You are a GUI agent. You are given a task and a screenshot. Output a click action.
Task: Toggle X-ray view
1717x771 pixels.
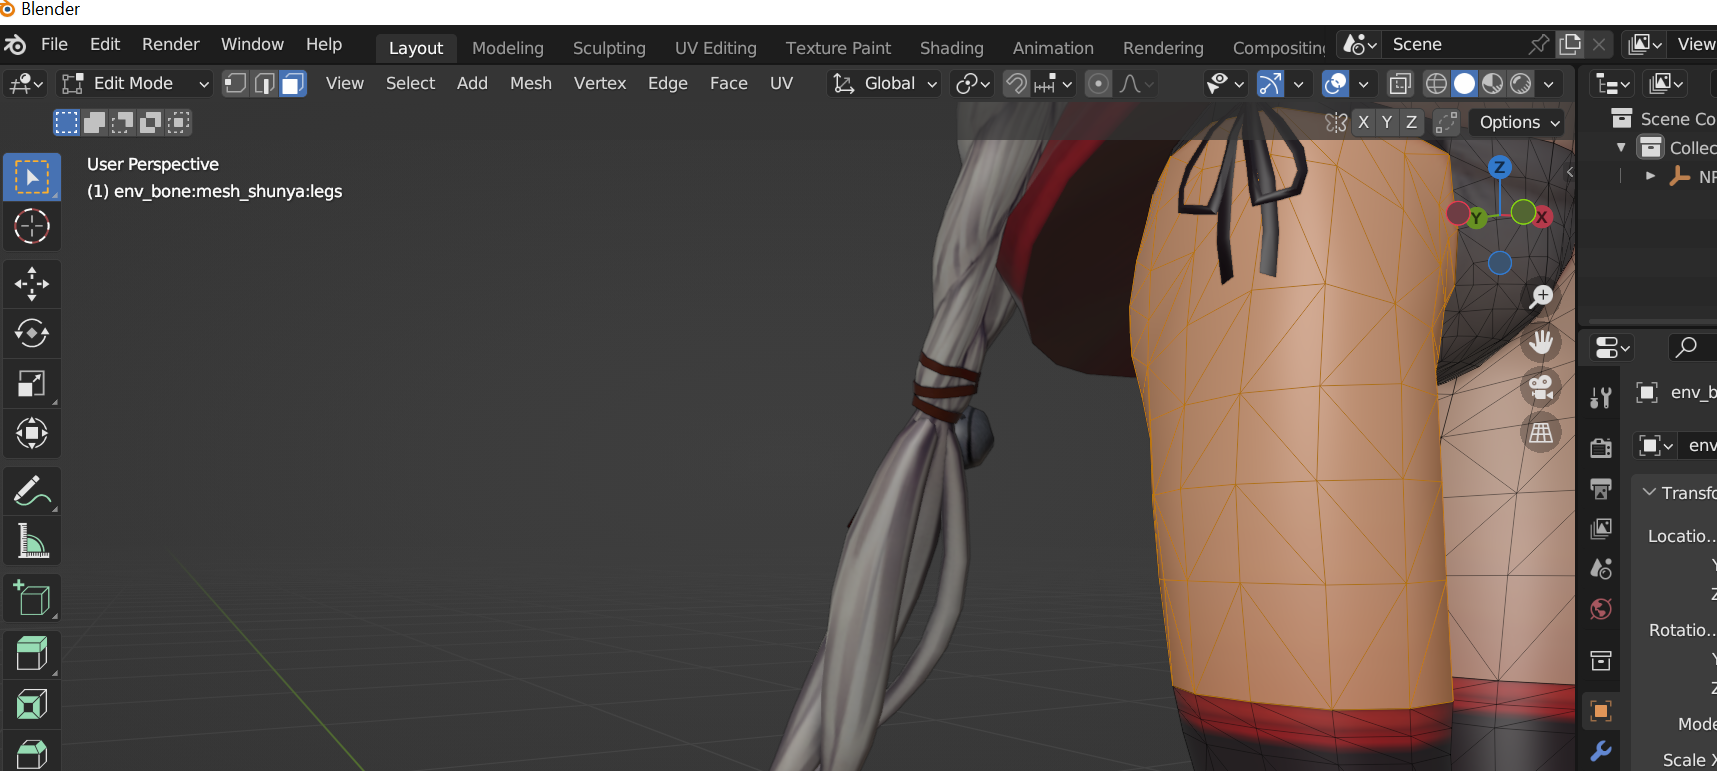pos(1400,83)
